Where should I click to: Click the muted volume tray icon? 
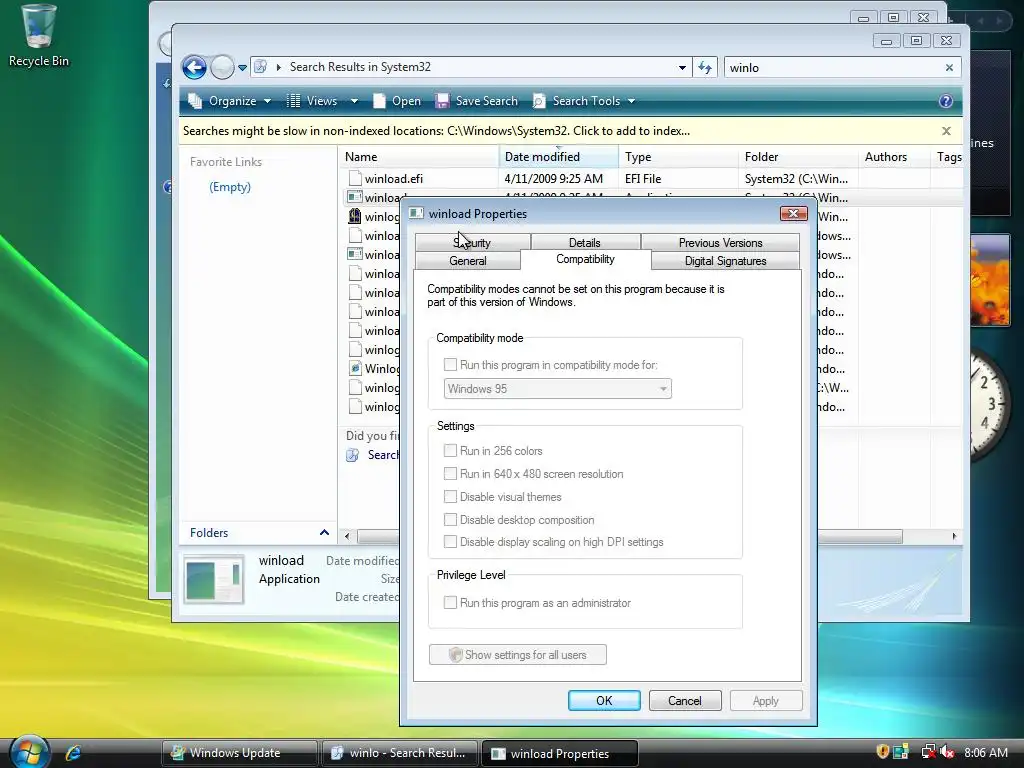946,752
